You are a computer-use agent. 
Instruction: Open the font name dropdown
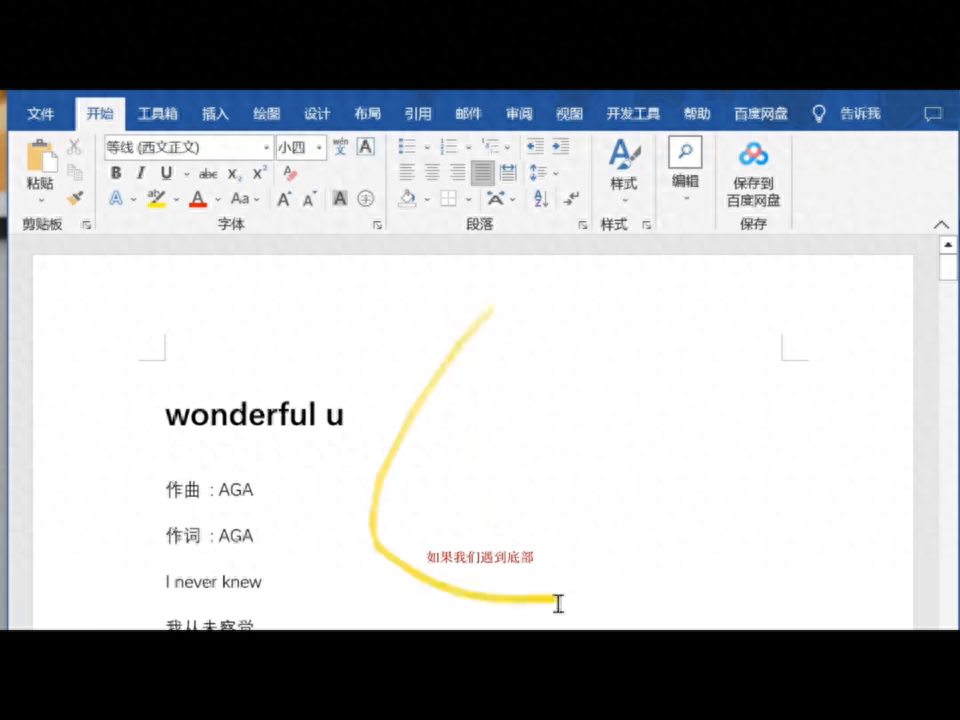[266, 148]
